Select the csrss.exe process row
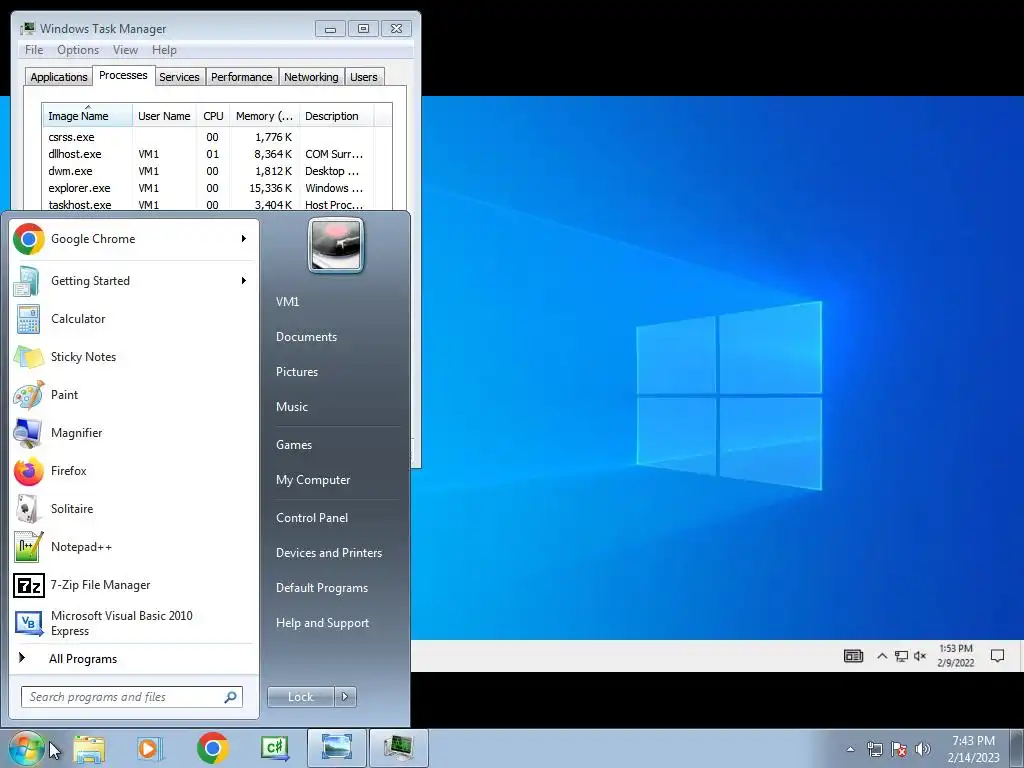The image size is (1024, 768). (x=208, y=137)
